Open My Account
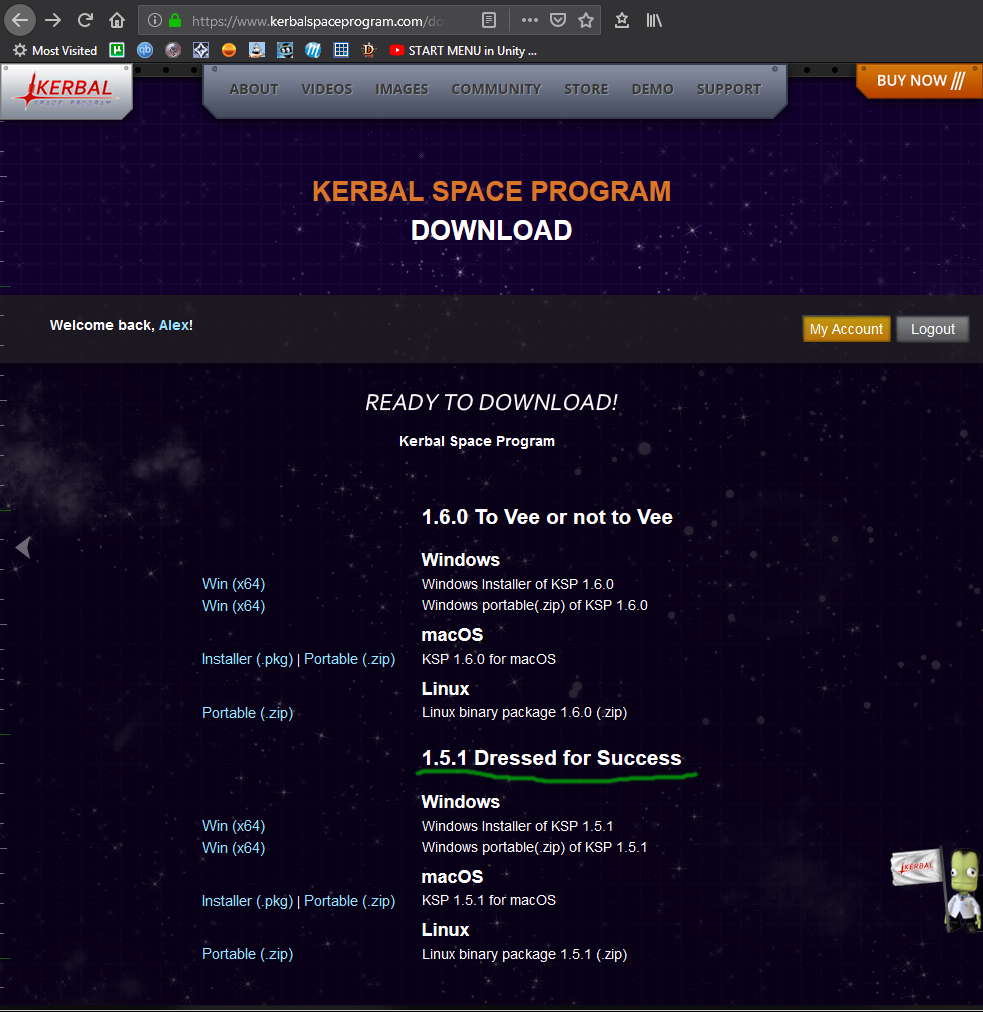The width and height of the screenshot is (983, 1012). (x=846, y=329)
